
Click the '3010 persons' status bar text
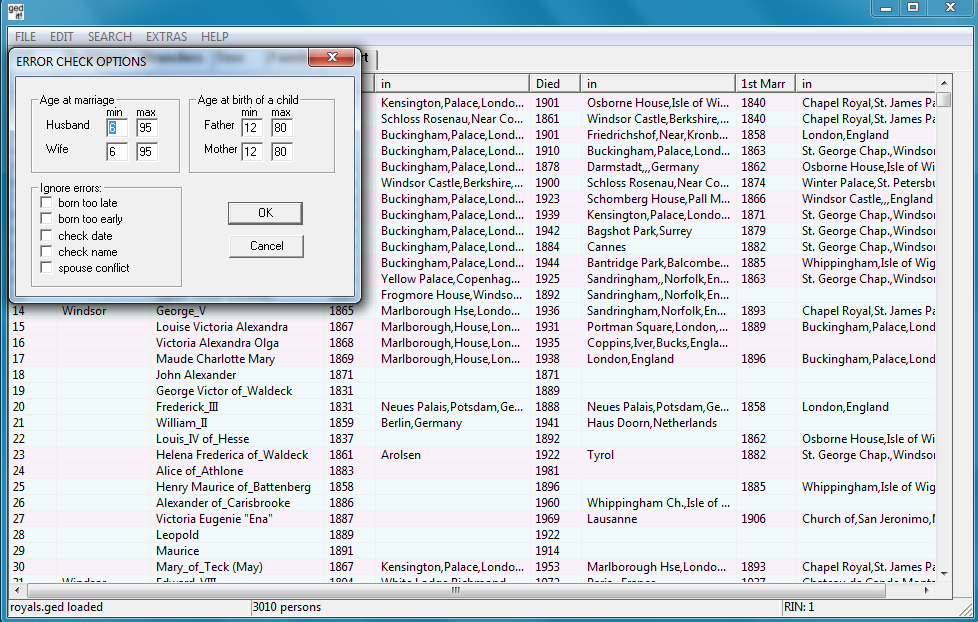point(287,607)
